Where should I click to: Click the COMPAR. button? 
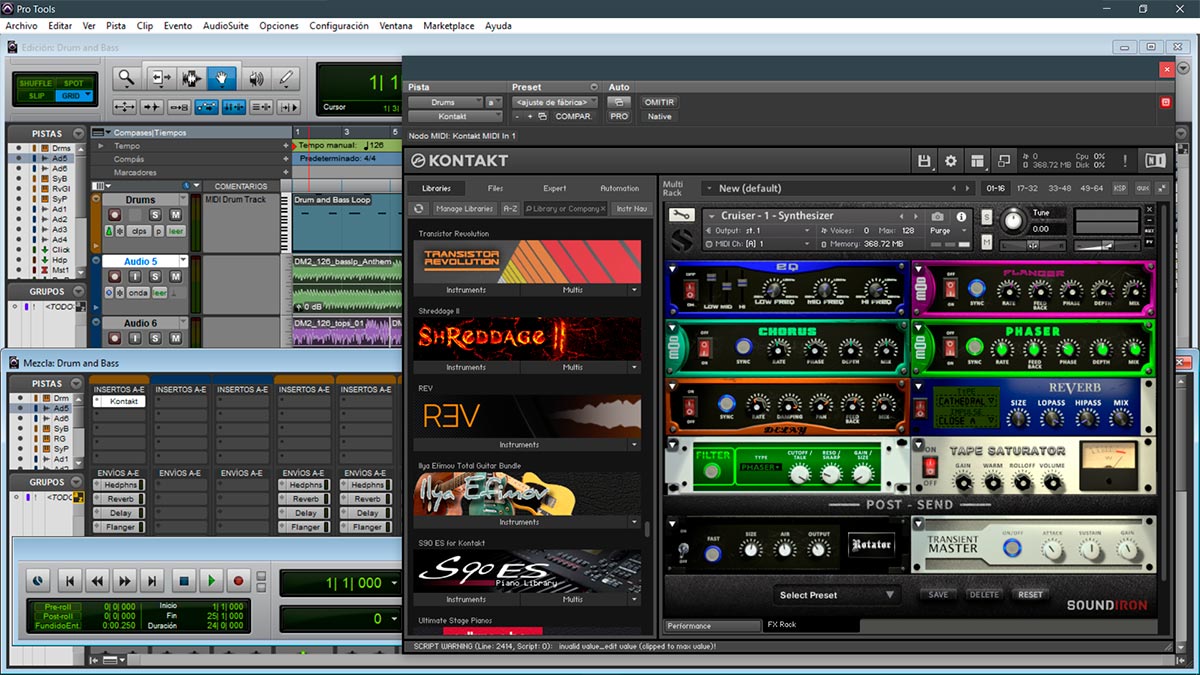[574, 117]
